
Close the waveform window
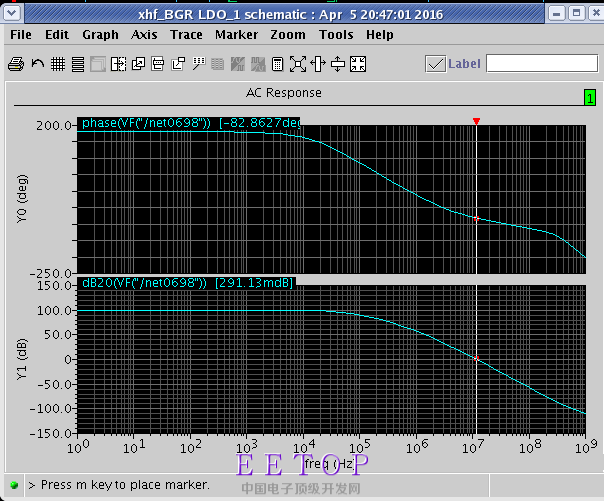(596, 14)
